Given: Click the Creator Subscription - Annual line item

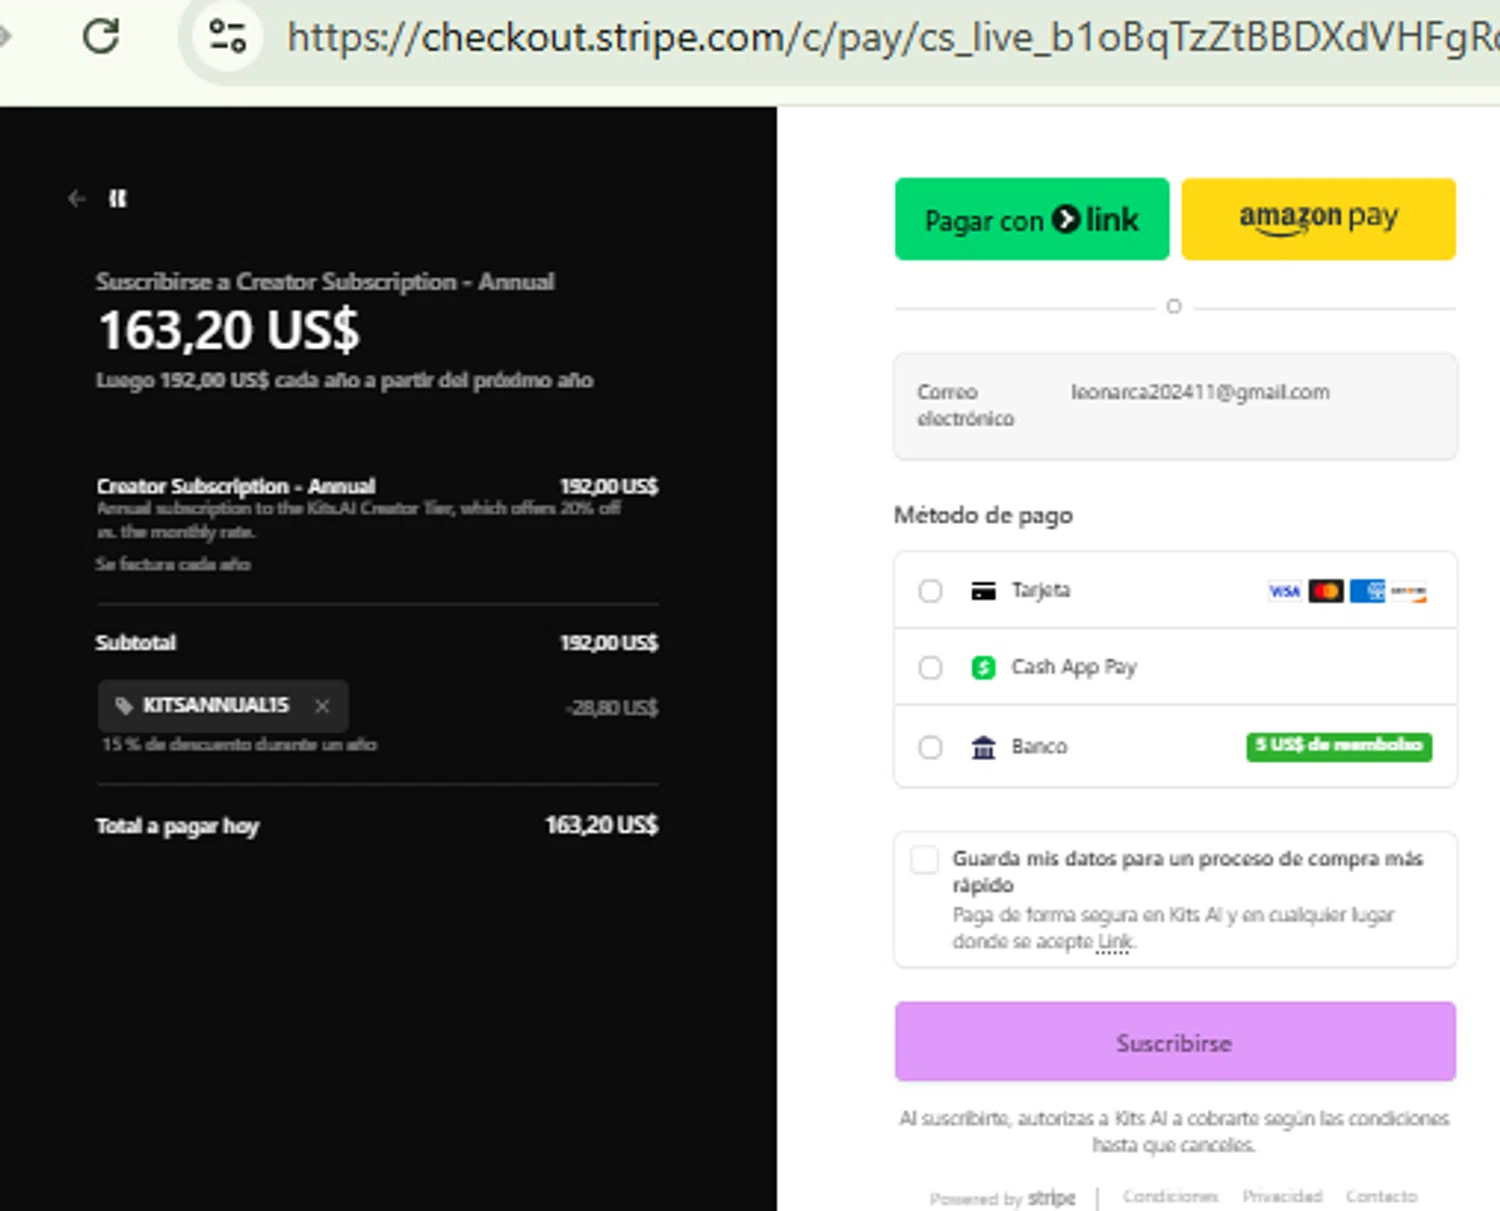Looking at the screenshot, I should coord(236,486).
